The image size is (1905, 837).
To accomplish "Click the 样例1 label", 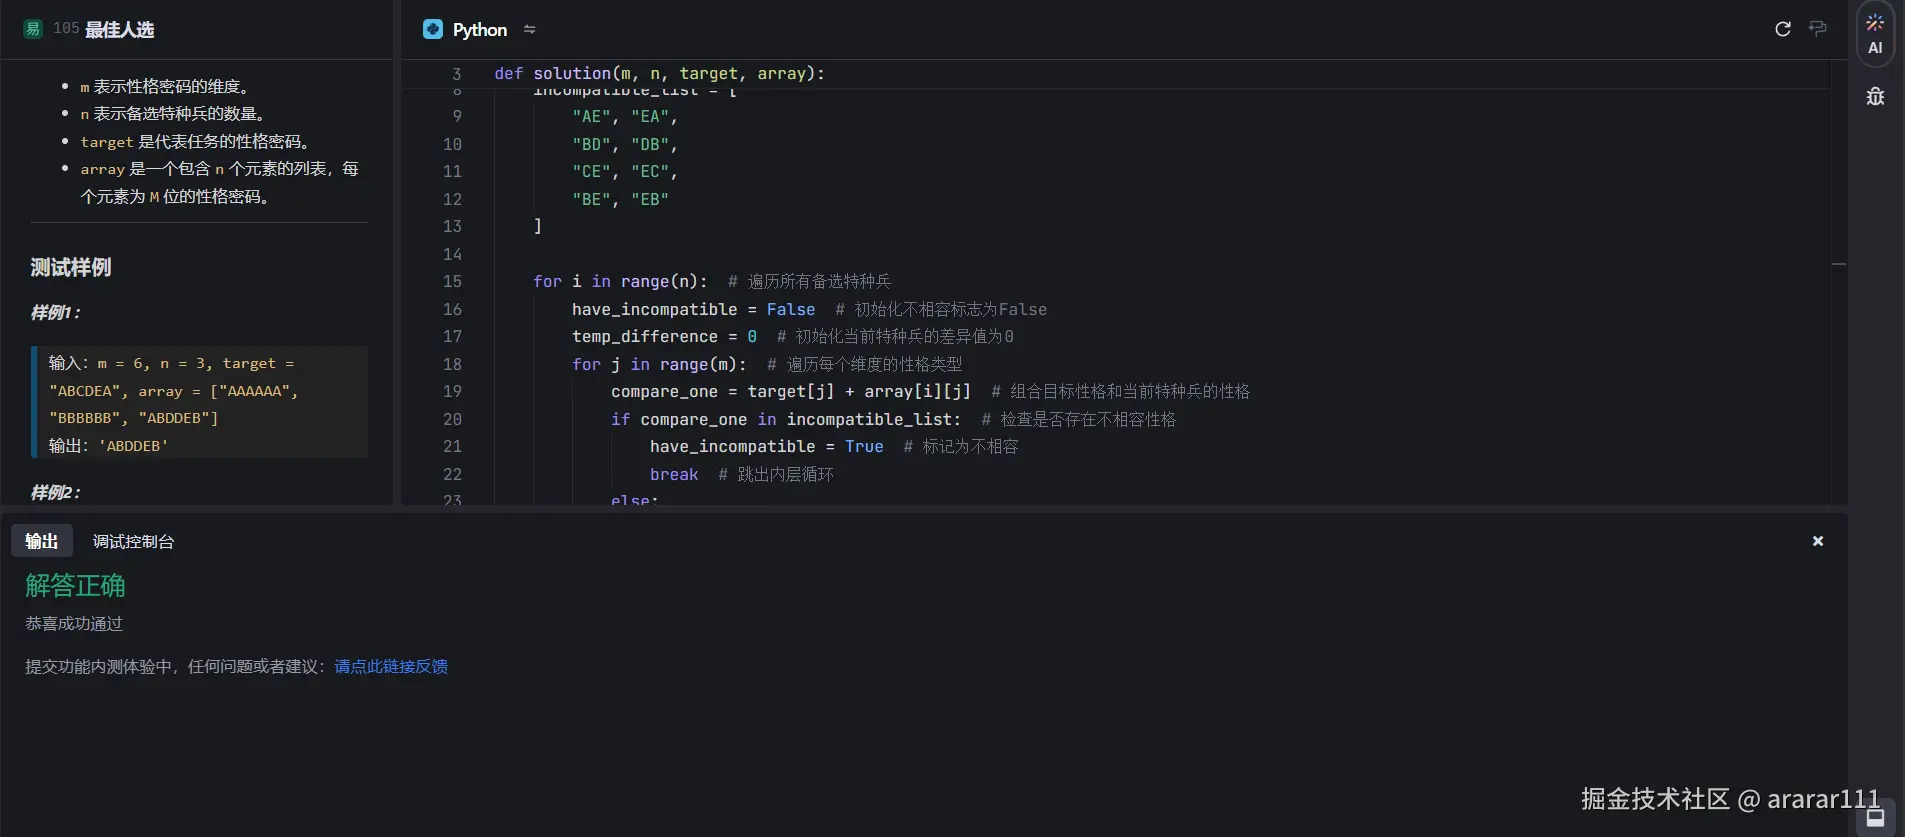I will point(55,312).
